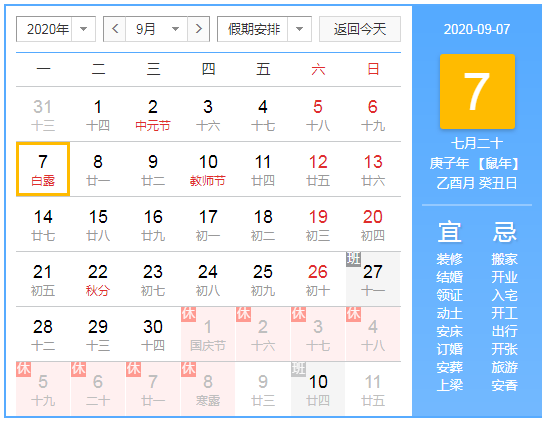Click October 1 国庆节 holiday cell
547x423 pixels.
(208, 334)
